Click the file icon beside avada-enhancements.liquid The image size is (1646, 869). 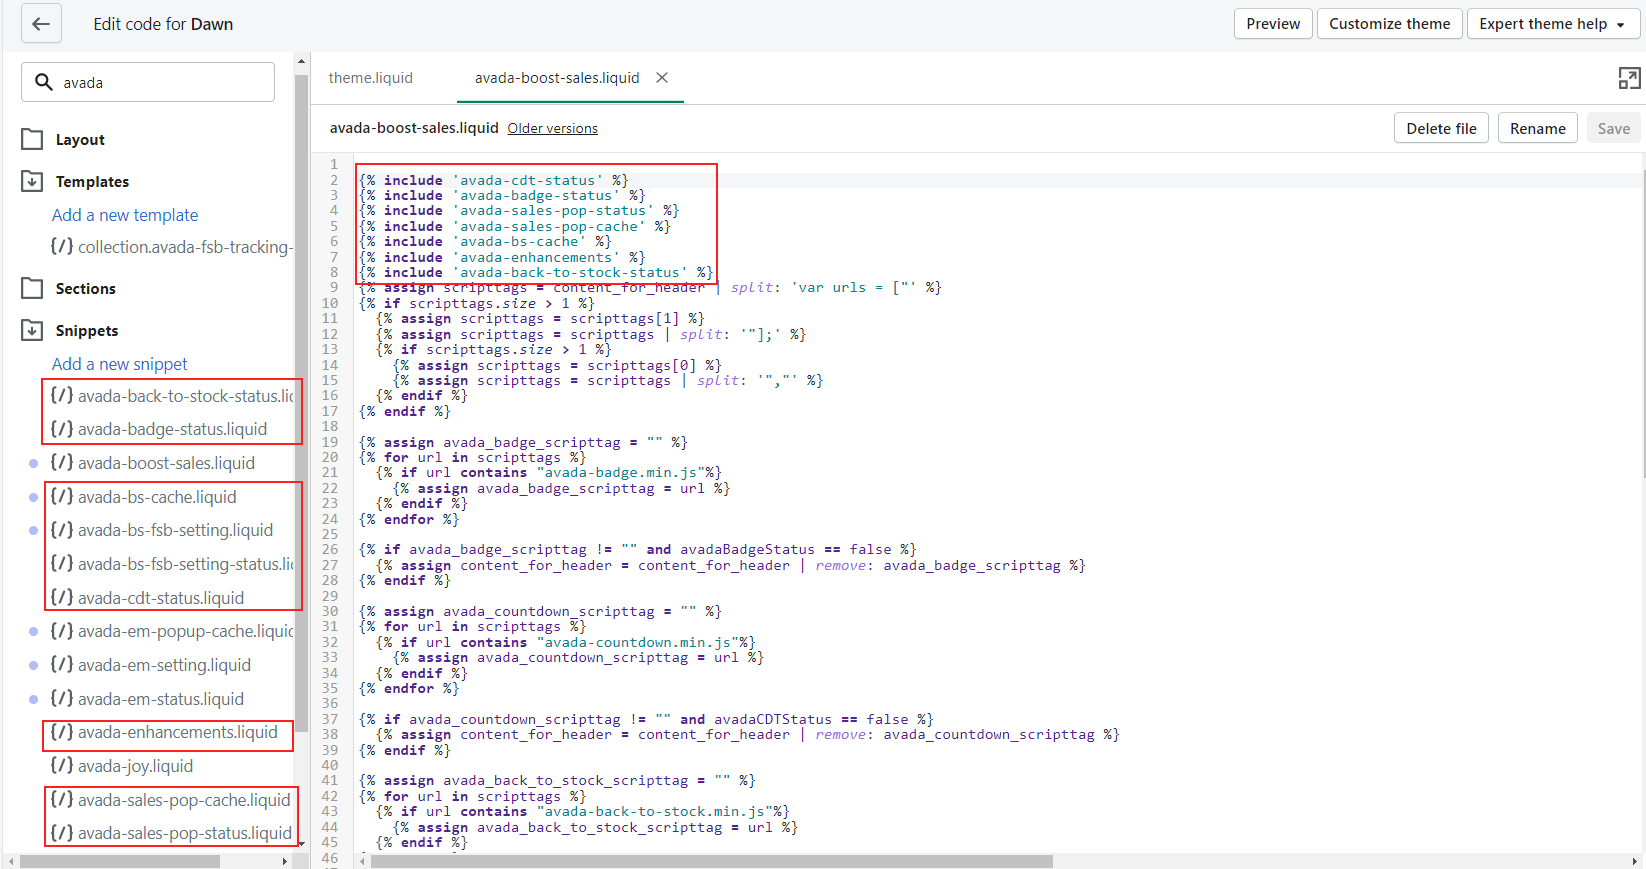(x=62, y=732)
